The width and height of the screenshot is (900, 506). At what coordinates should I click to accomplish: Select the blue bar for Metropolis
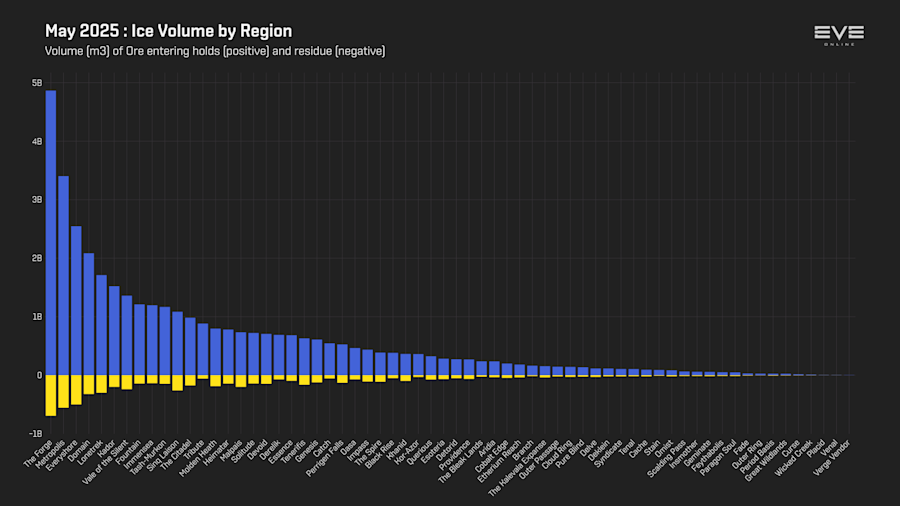(x=63, y=275)
